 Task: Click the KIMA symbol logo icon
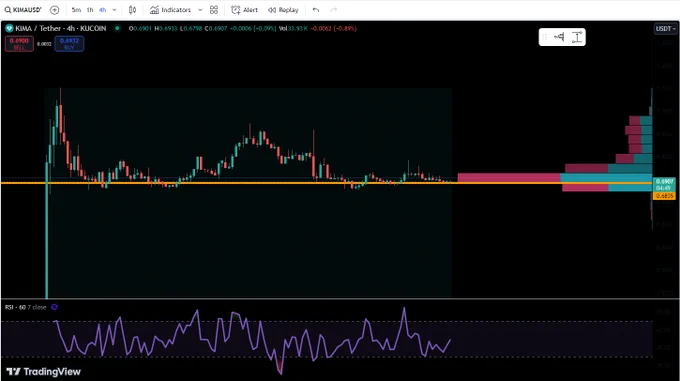tap(9, 29)
